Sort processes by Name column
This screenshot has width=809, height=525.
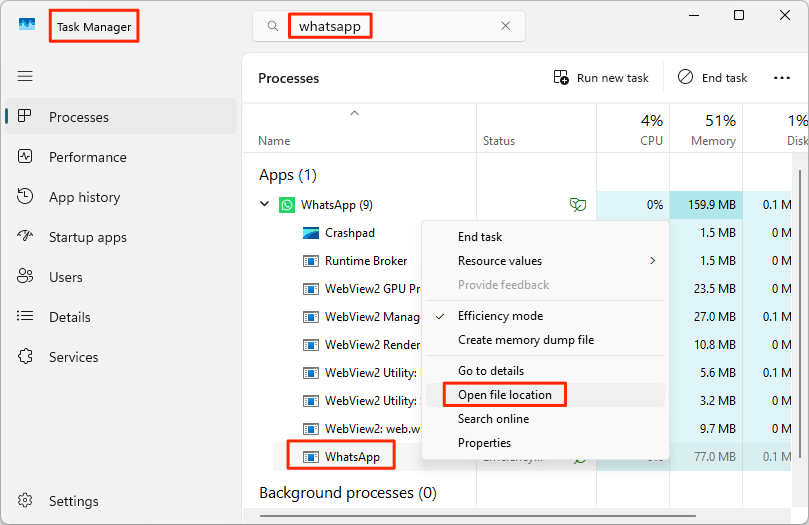coord(360,128)
